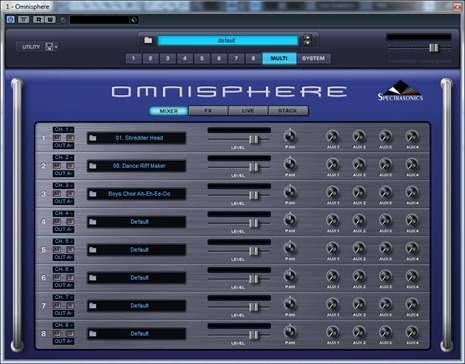Switch to the Mixer tab
The height and width of the screenshot is (364, 465).
point(169,111)
